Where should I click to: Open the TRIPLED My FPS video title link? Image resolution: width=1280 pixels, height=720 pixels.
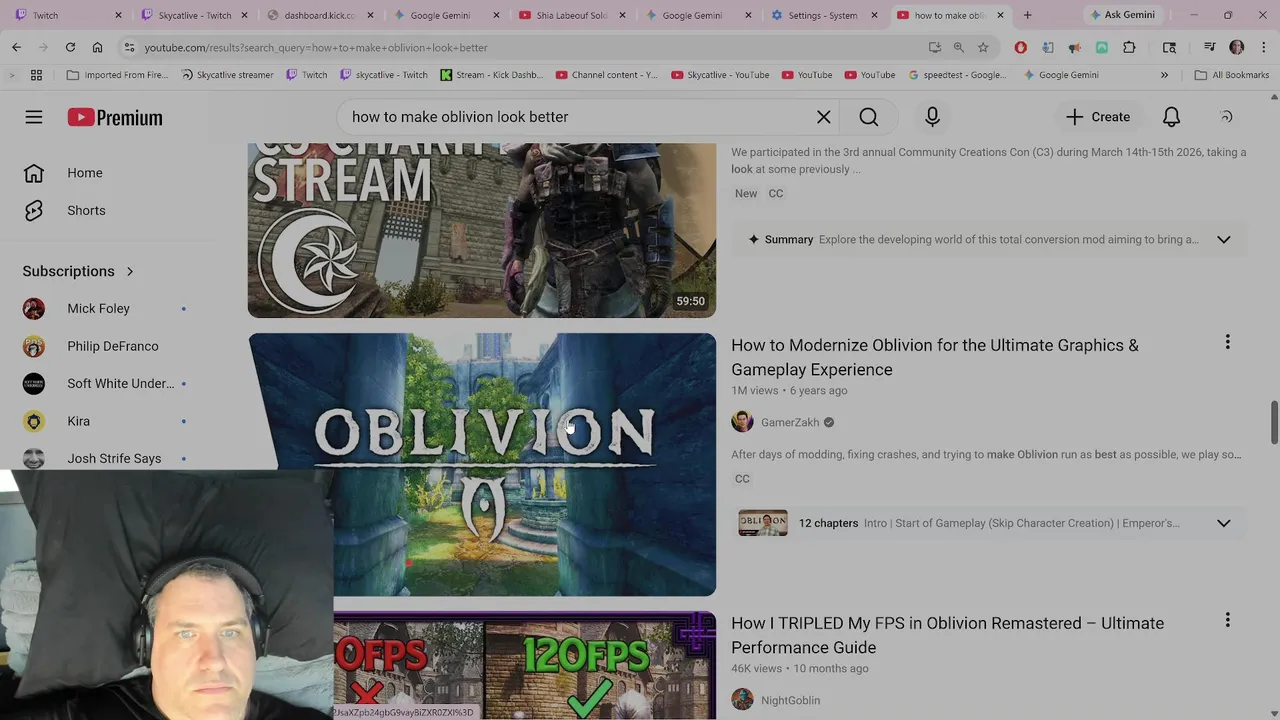click(x=947, y=635)
